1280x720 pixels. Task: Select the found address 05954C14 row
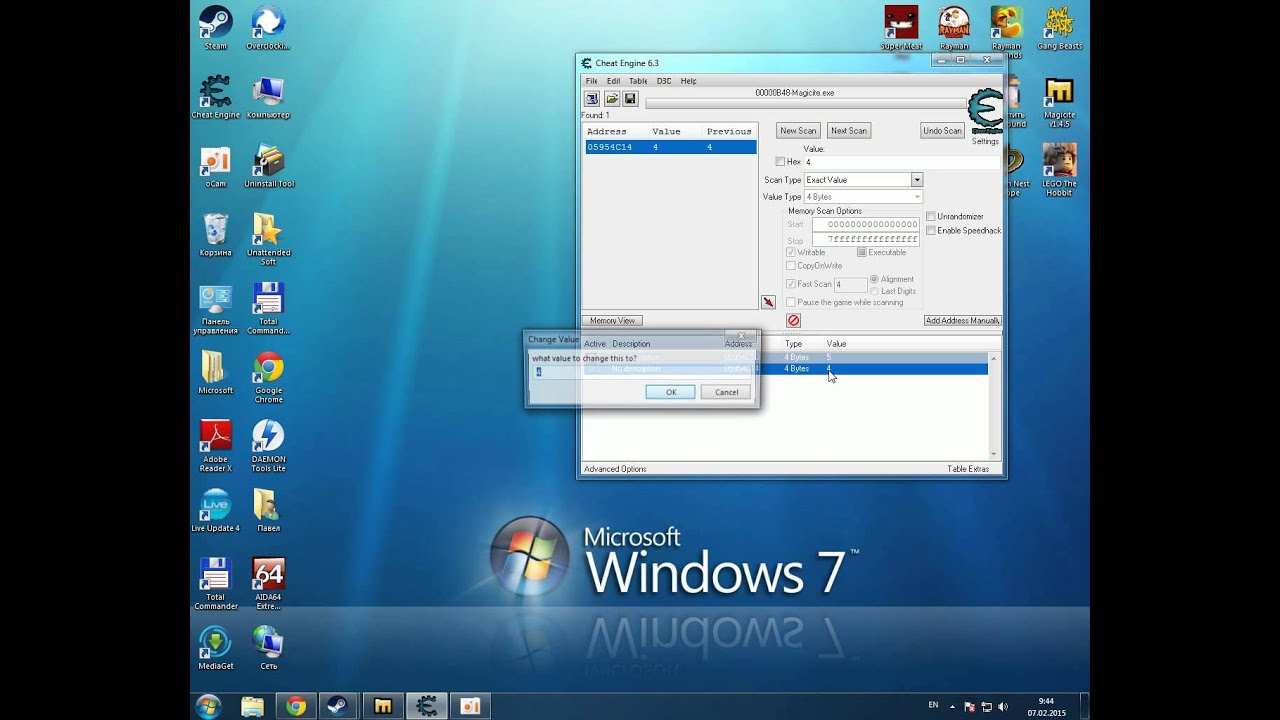[670, 147]
